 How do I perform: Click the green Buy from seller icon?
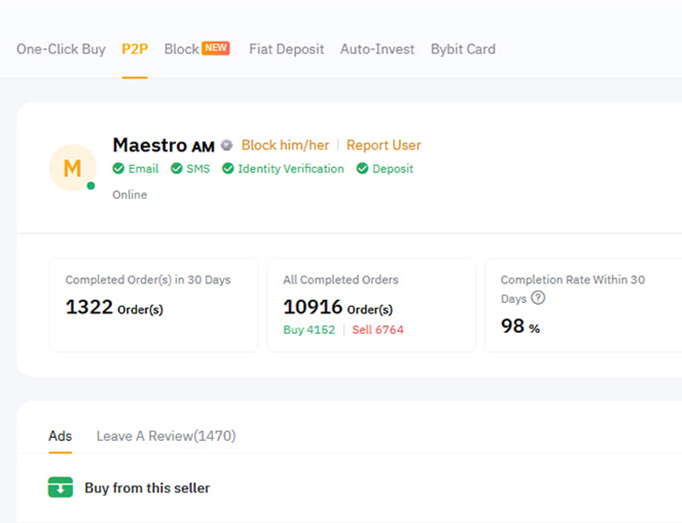click(x=60, y=487)
